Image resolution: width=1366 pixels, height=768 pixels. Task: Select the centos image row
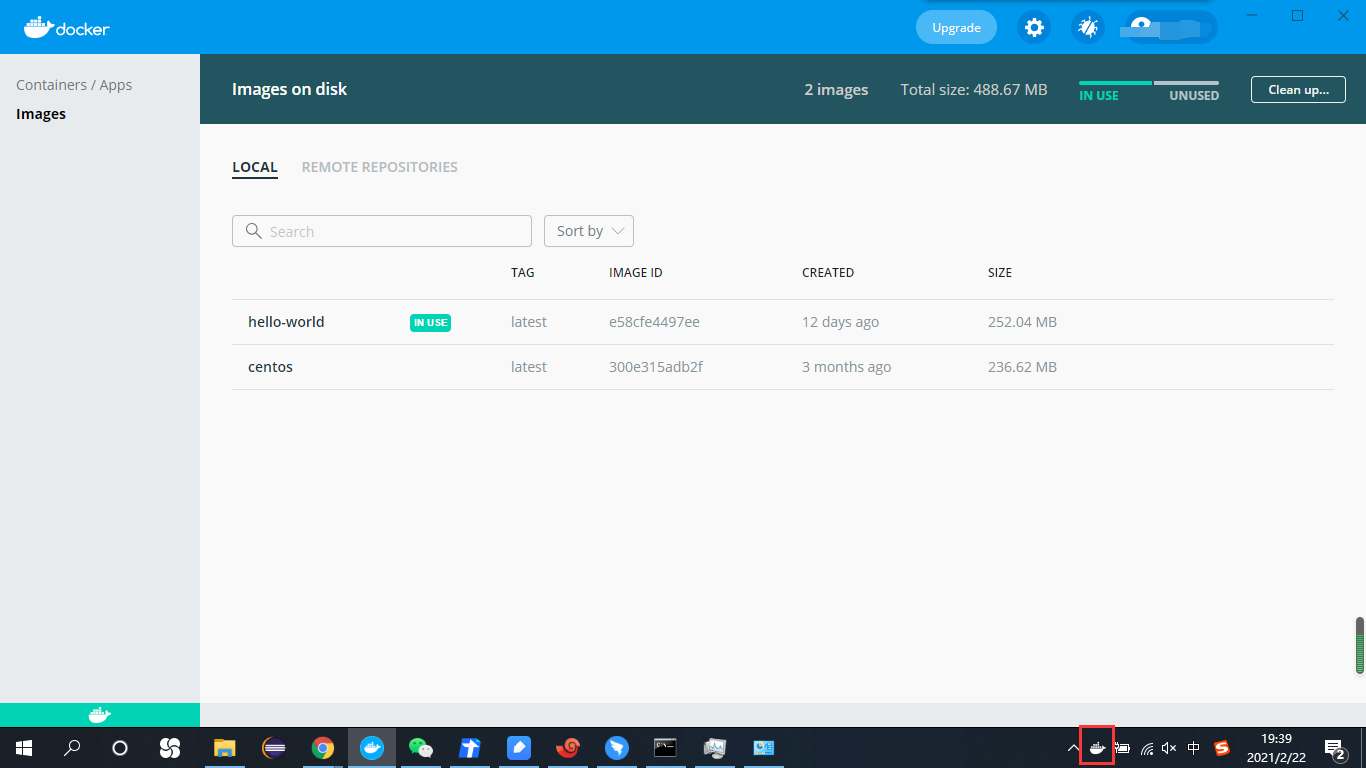tap(782, 367)
